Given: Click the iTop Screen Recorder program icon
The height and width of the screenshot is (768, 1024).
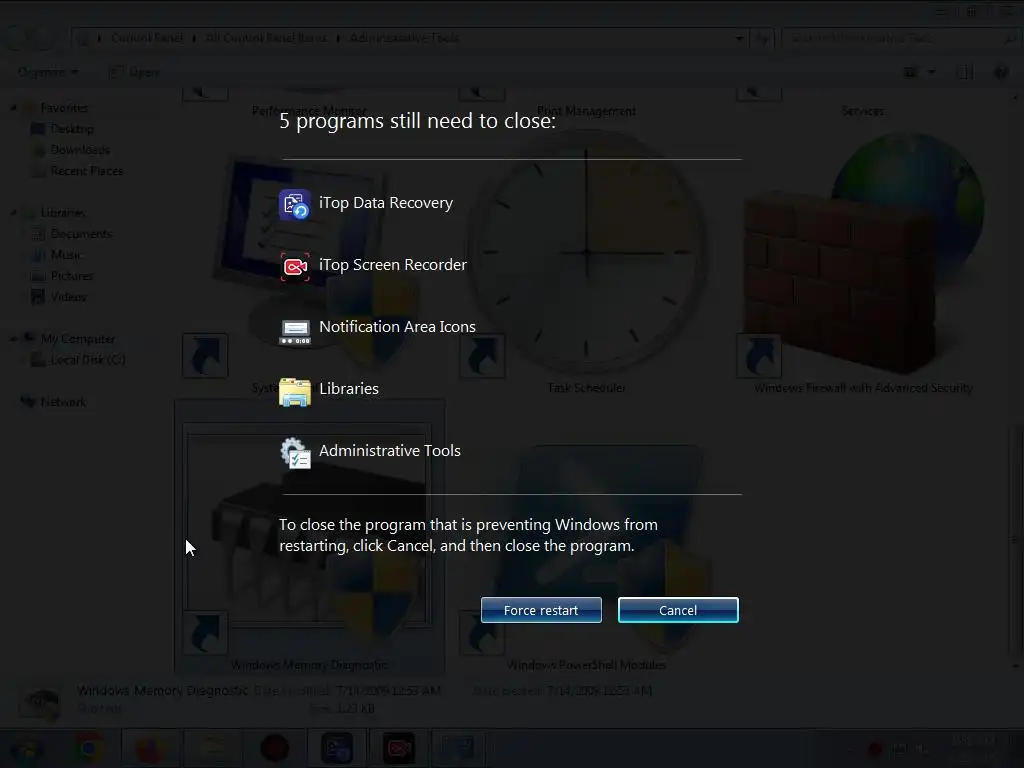Looking at the screenshot, I should point(295,266).
